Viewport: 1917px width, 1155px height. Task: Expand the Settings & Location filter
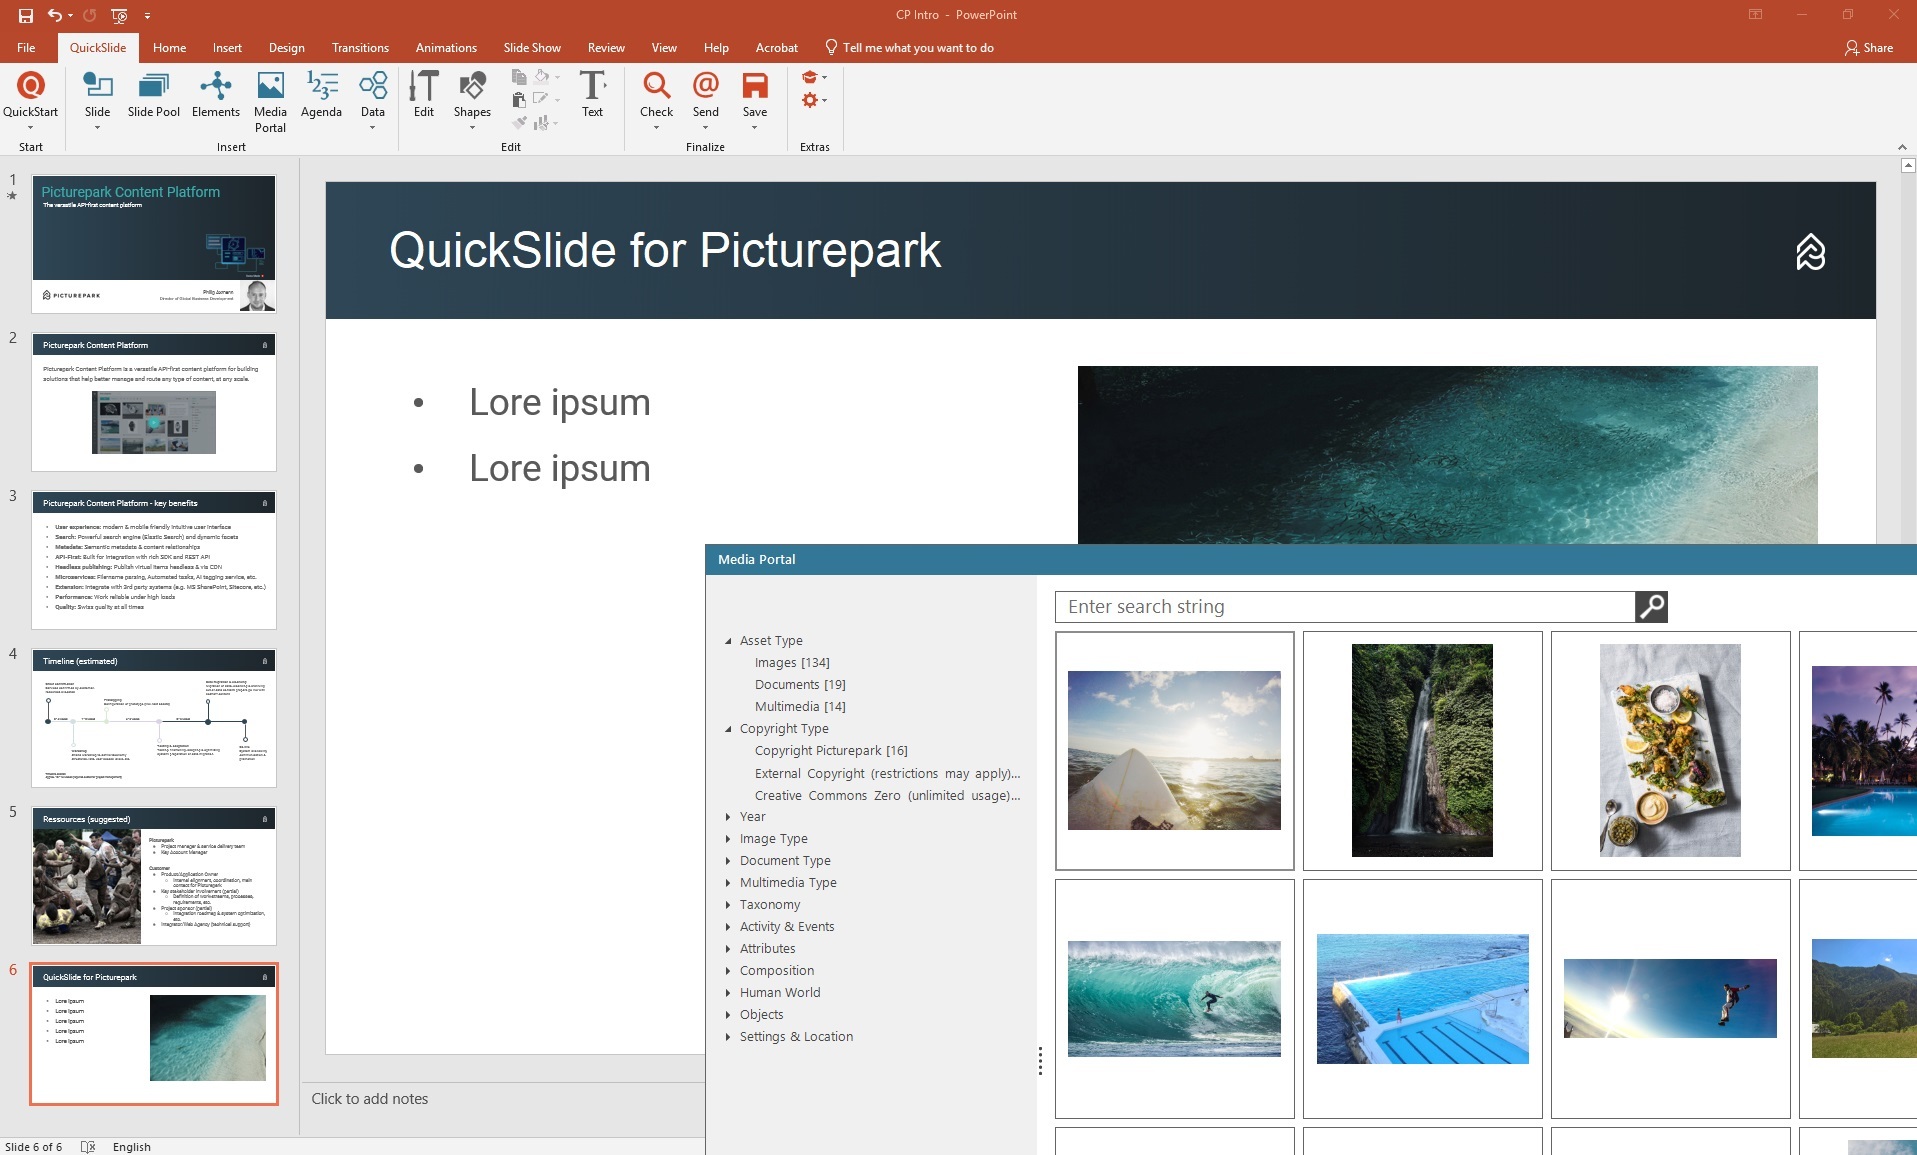(728, 1037)
